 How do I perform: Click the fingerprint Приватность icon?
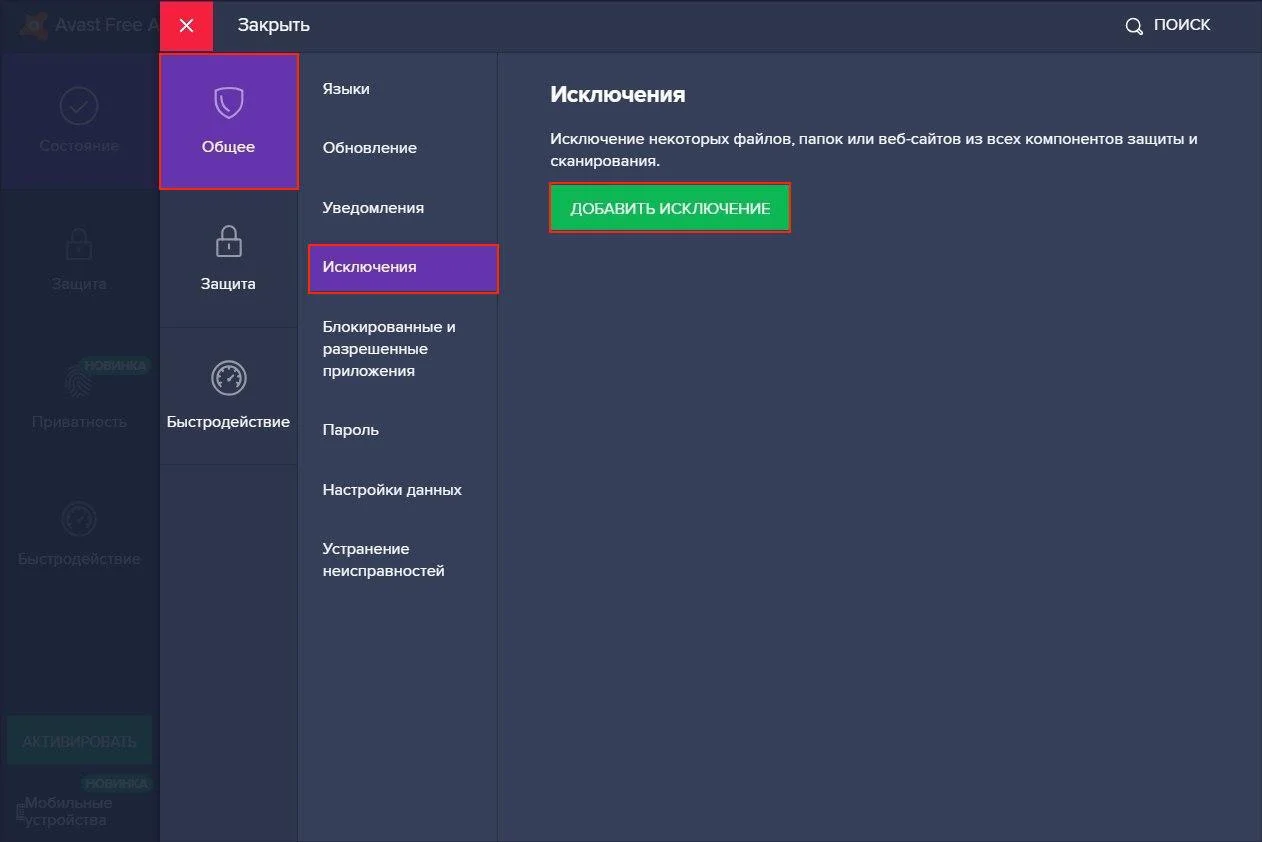click(x=78, y=381)
